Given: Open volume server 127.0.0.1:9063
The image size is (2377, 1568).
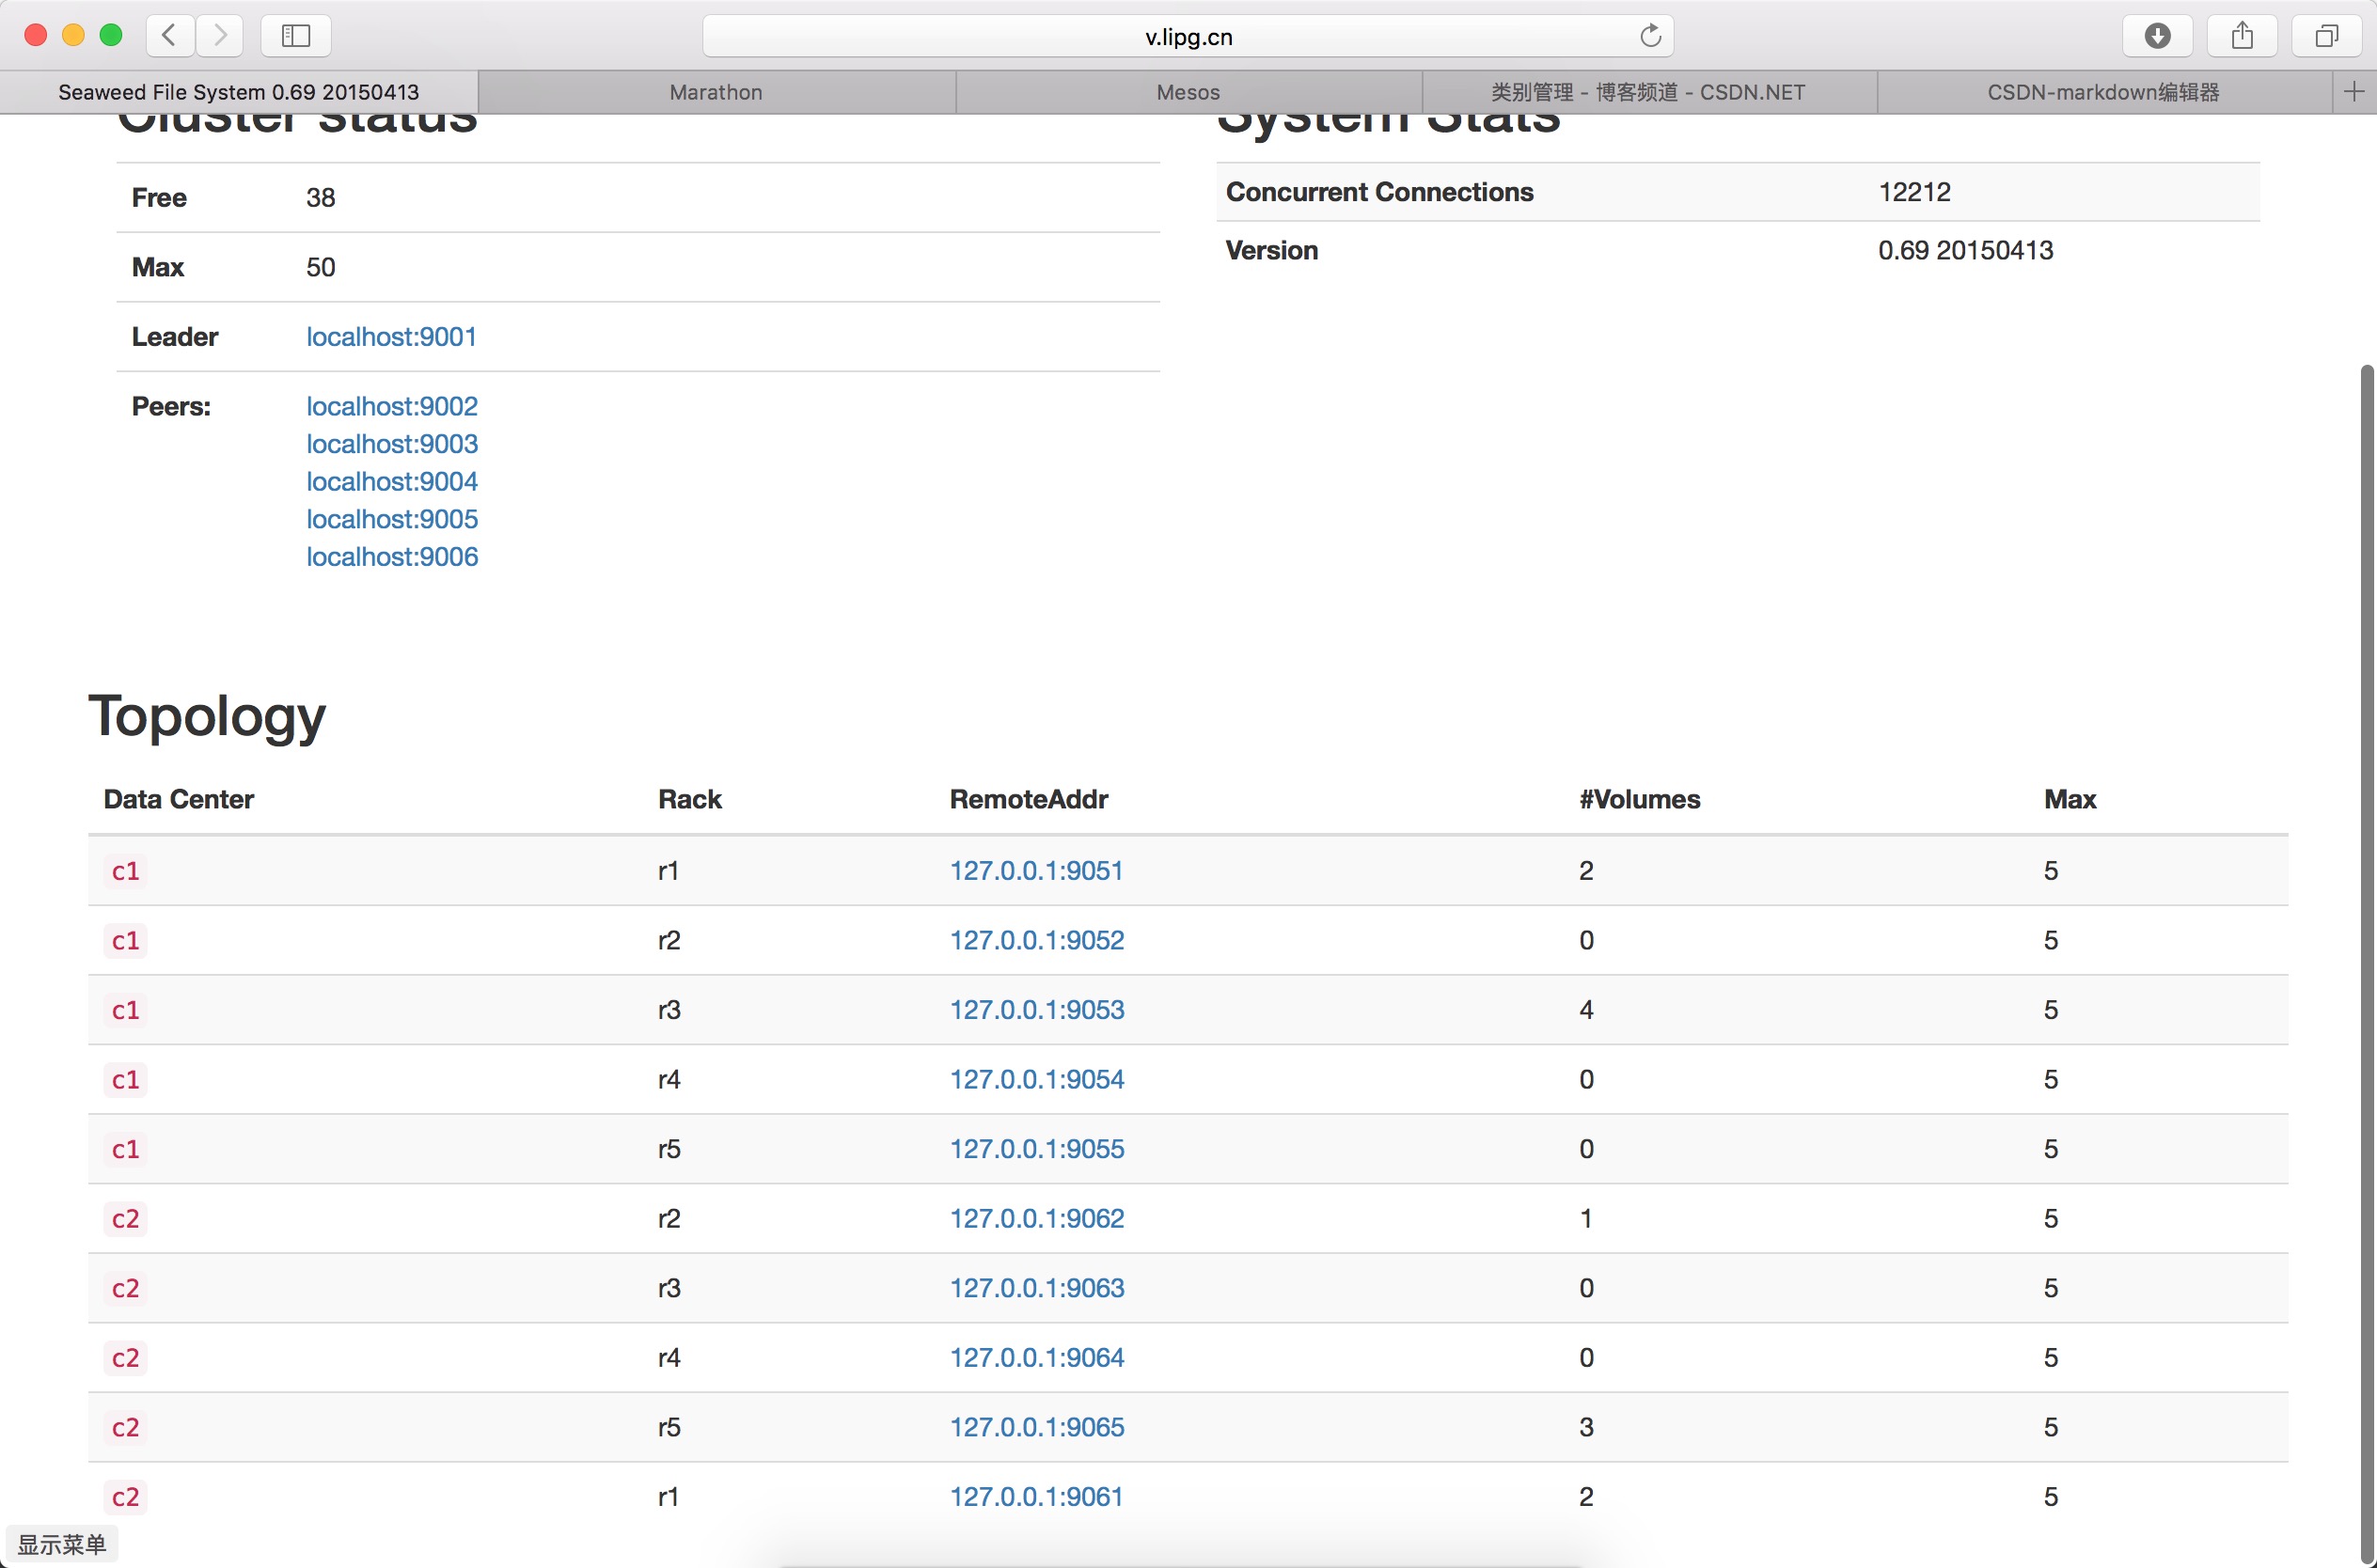Looking at the screenshot, I should tap(1037, 1288).
